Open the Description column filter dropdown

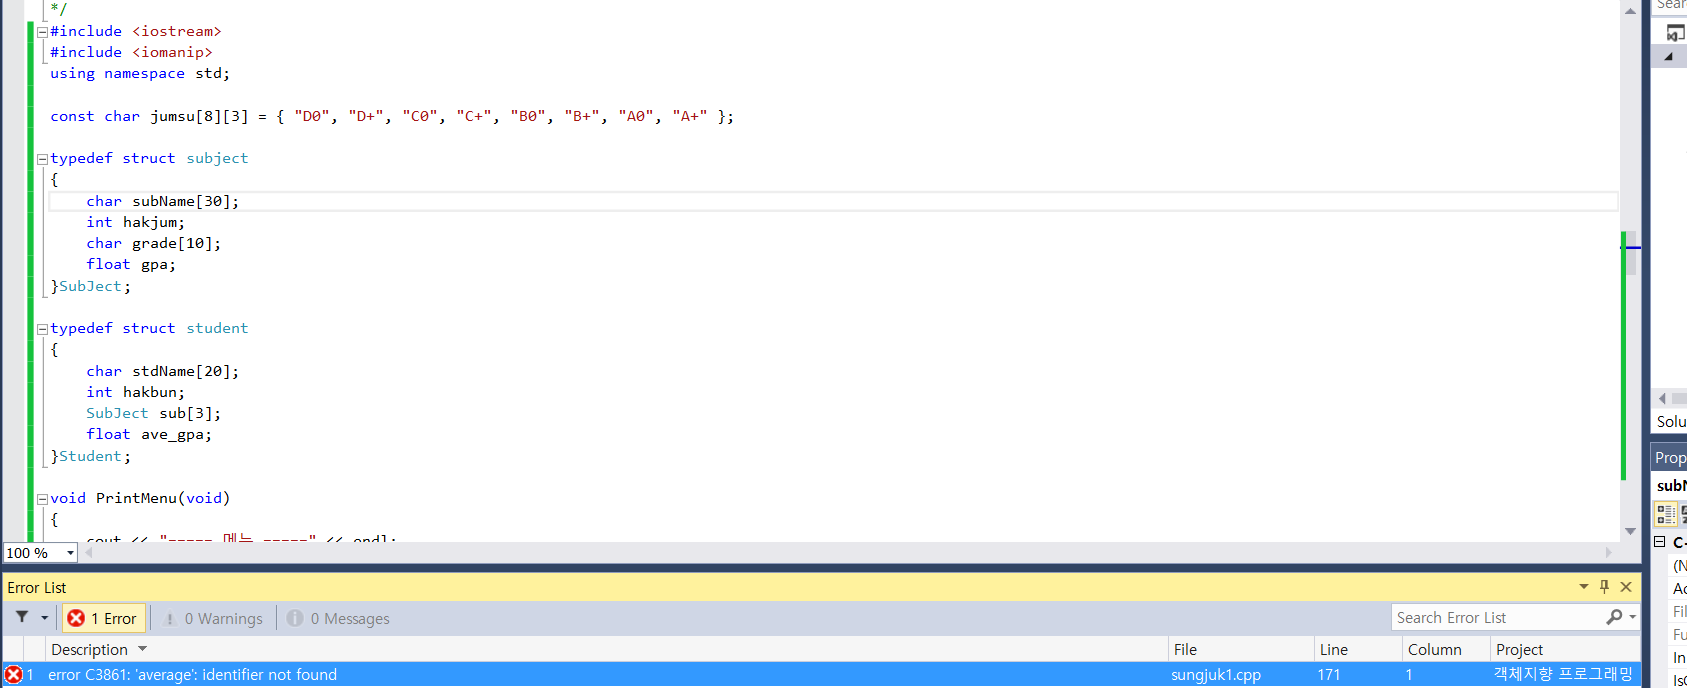pyautogui.click(x=143, y=650)
